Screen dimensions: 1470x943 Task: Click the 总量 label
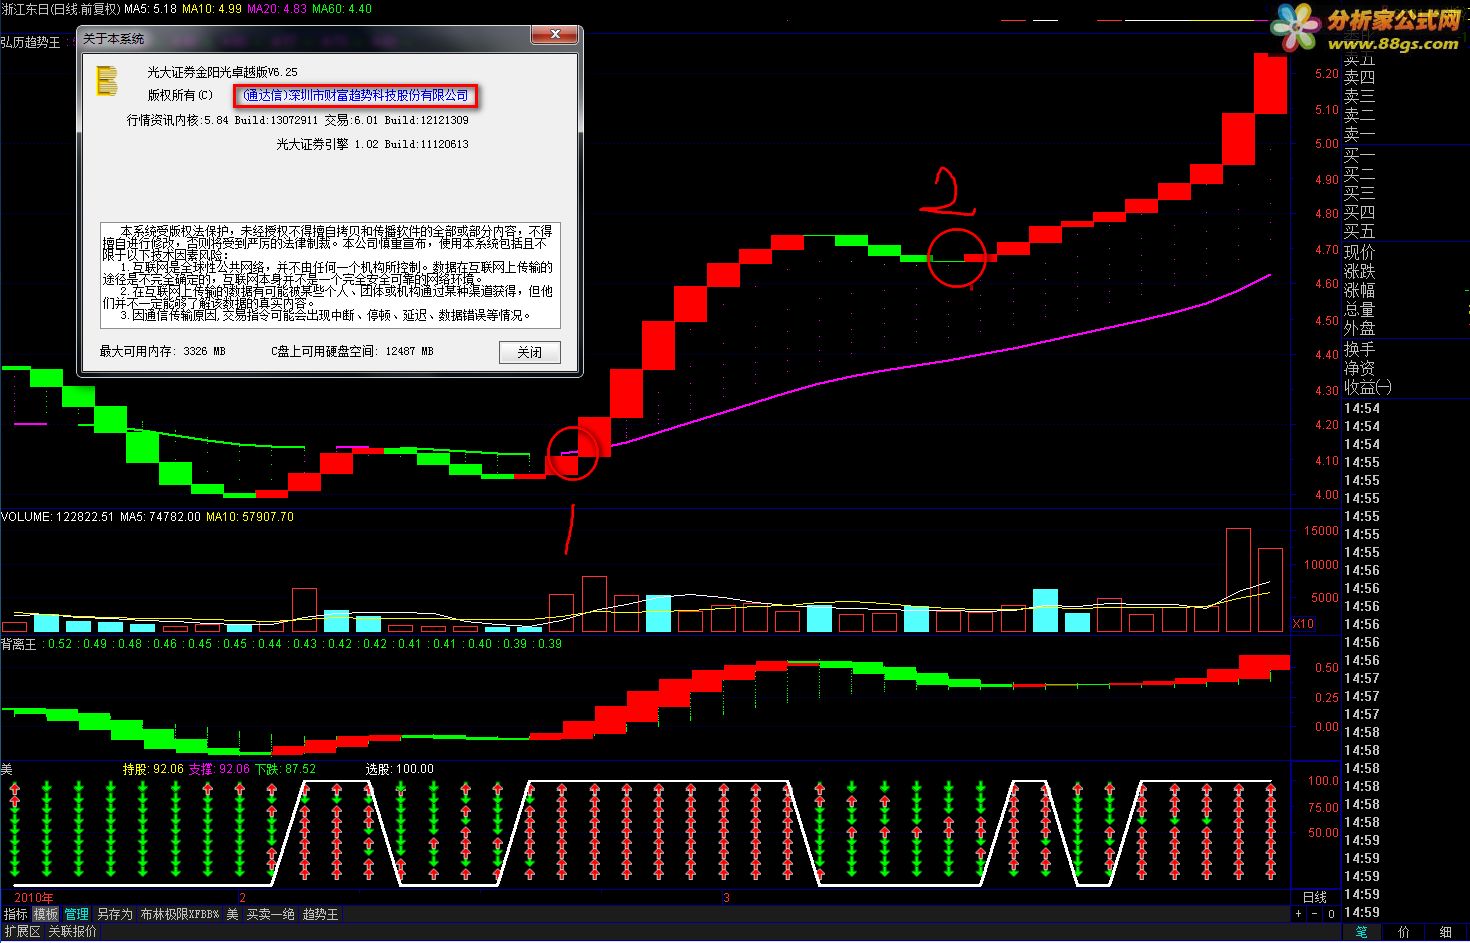coord(1359,309)
